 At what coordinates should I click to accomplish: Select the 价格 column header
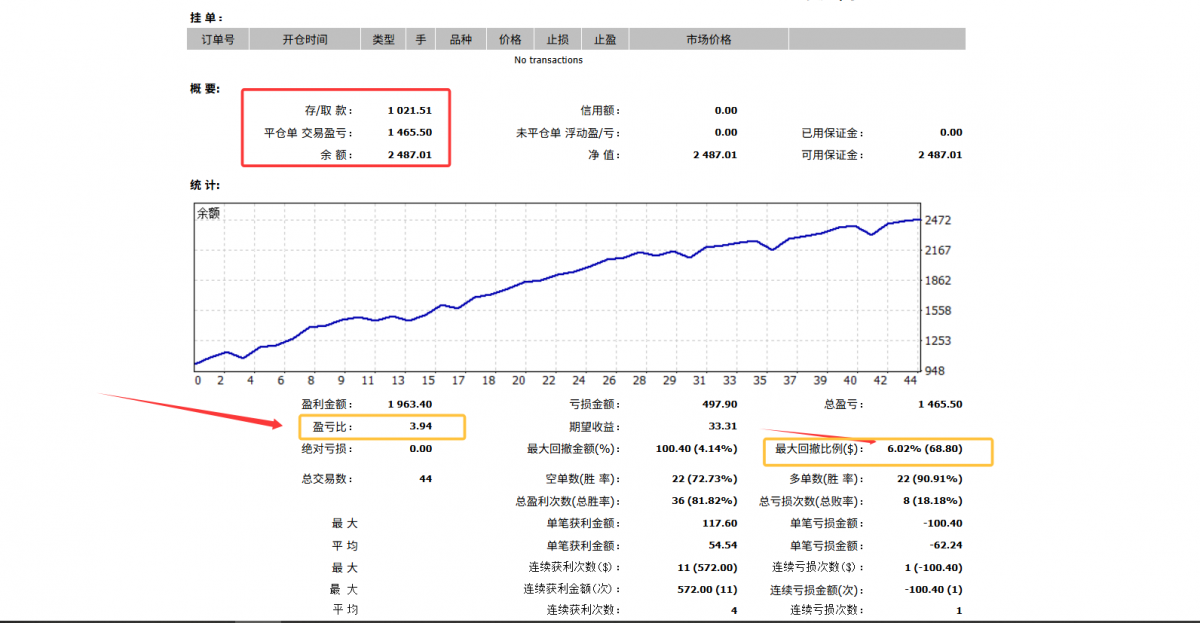pos(510,40)
